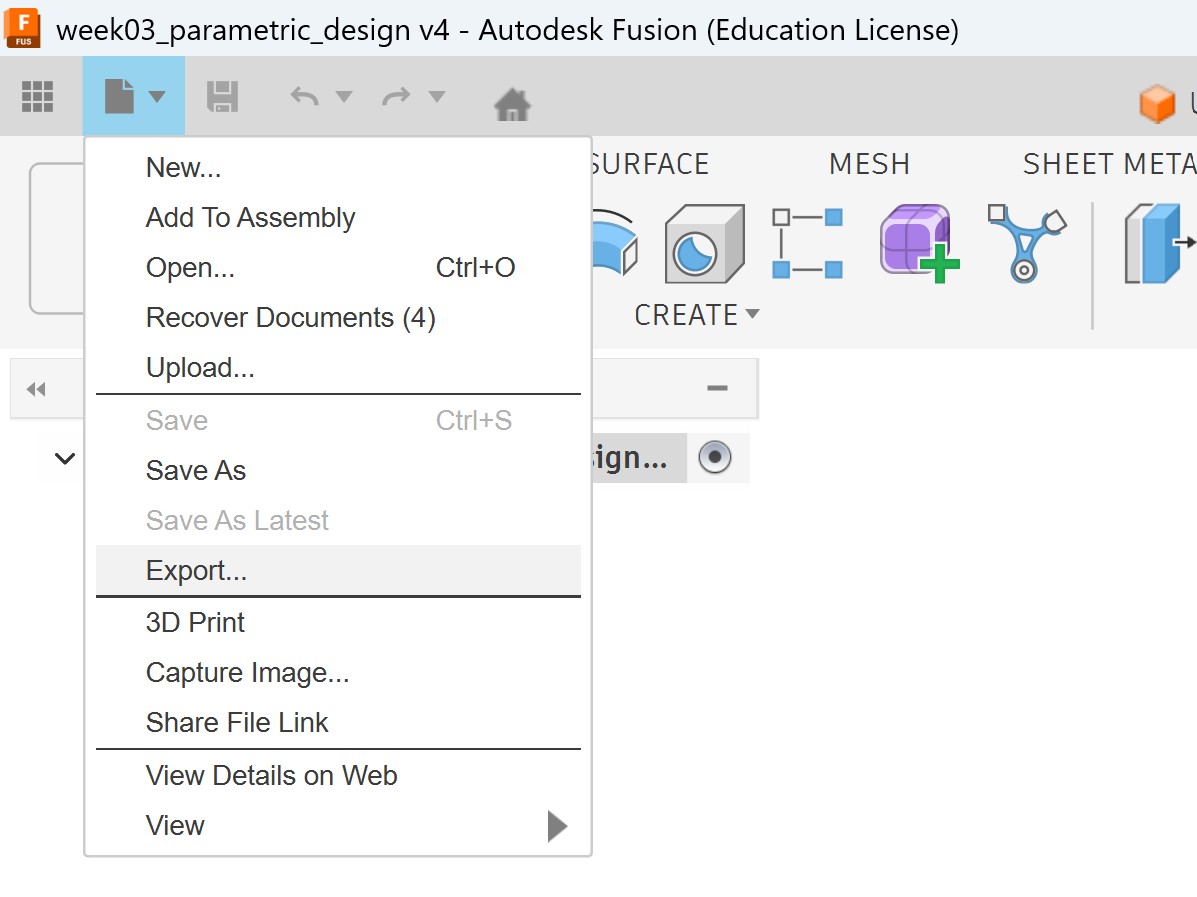This screenshot has width=1197, height=897.
Task: Click the File menu document icon
Action: 120,97
